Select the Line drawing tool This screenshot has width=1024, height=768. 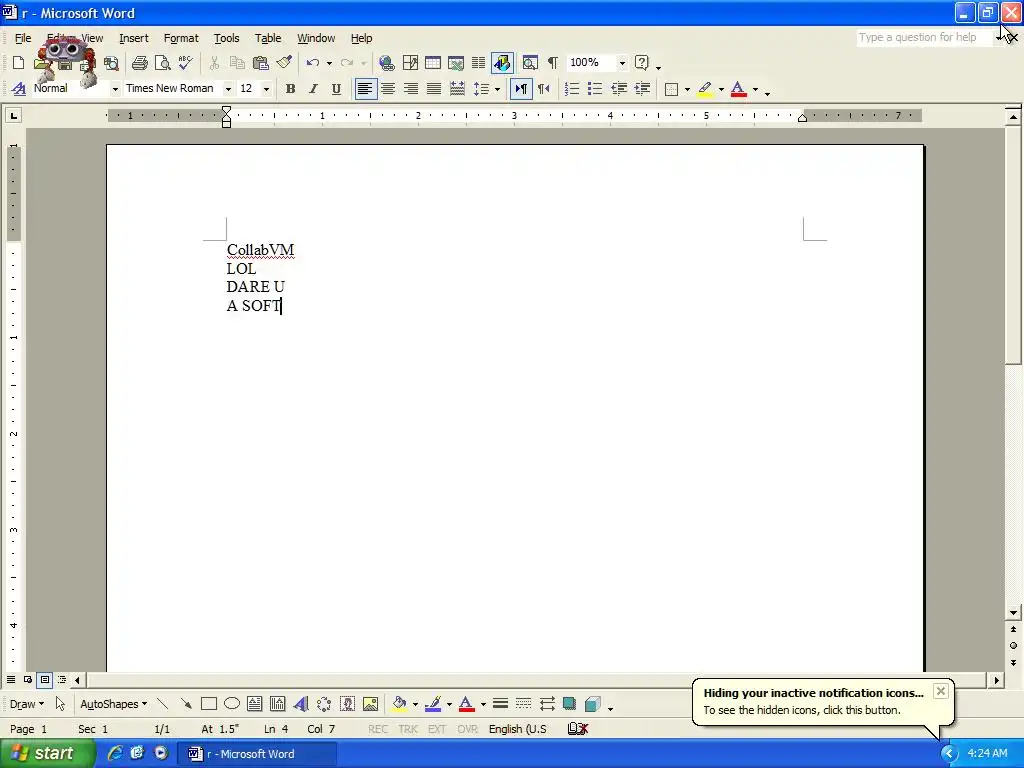click(163, 704)
